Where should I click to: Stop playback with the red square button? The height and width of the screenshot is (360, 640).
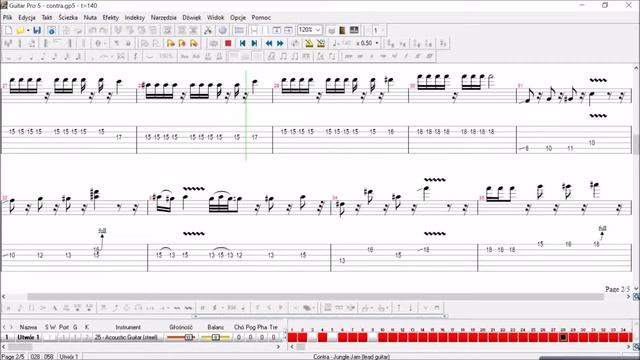228,43
